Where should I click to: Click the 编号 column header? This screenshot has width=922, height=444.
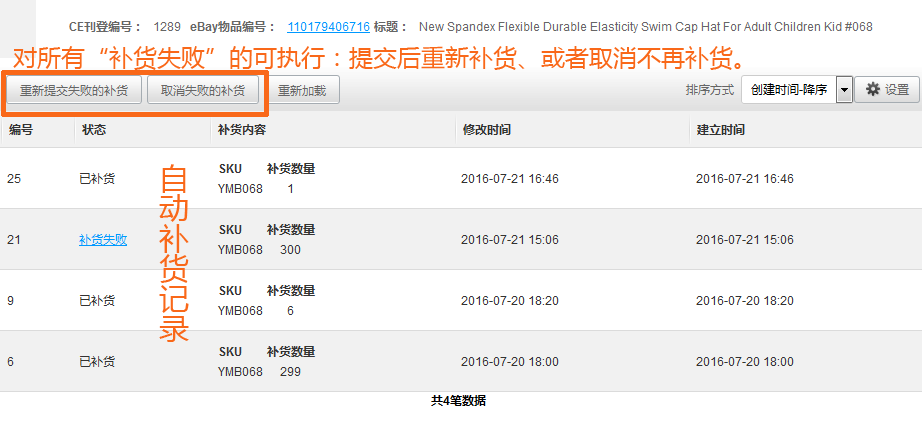click(21, 130)
